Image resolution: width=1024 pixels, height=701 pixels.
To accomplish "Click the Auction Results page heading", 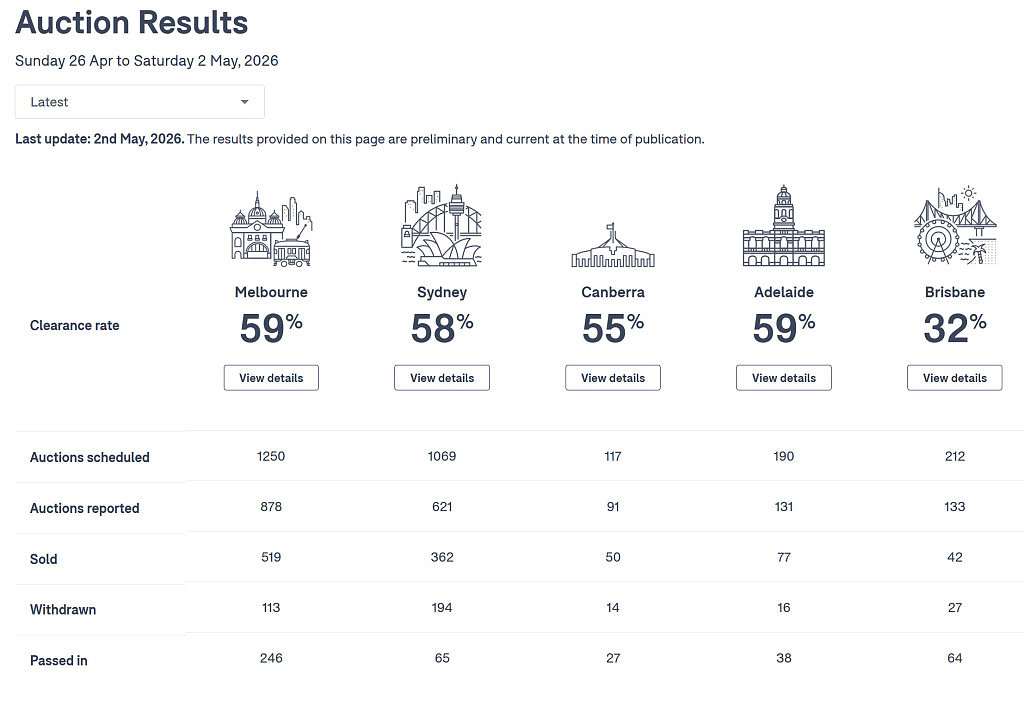I will click(x=131, y=22).
